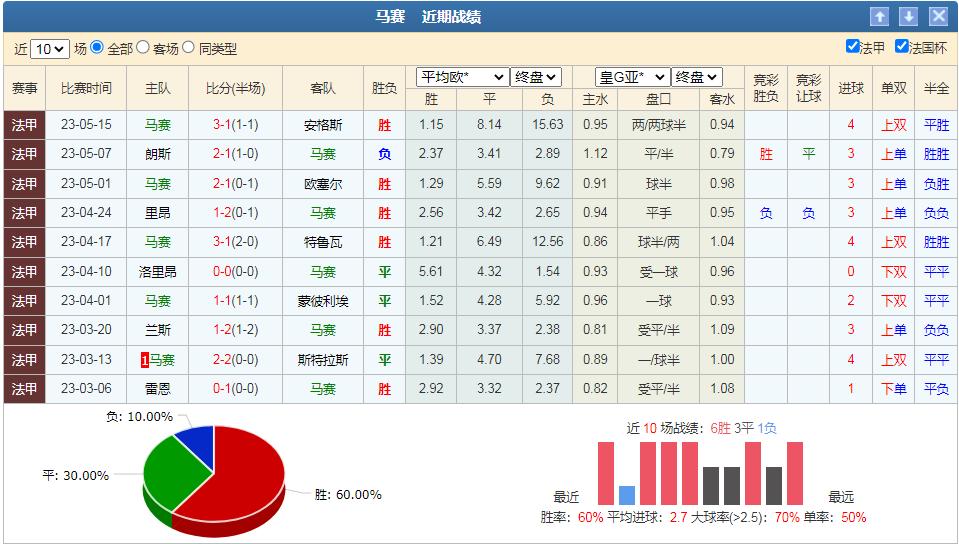Click the 胜: 60.00% pie label
Screen dimensions: 959x544
pyautogui.click(x=348, y=494)
